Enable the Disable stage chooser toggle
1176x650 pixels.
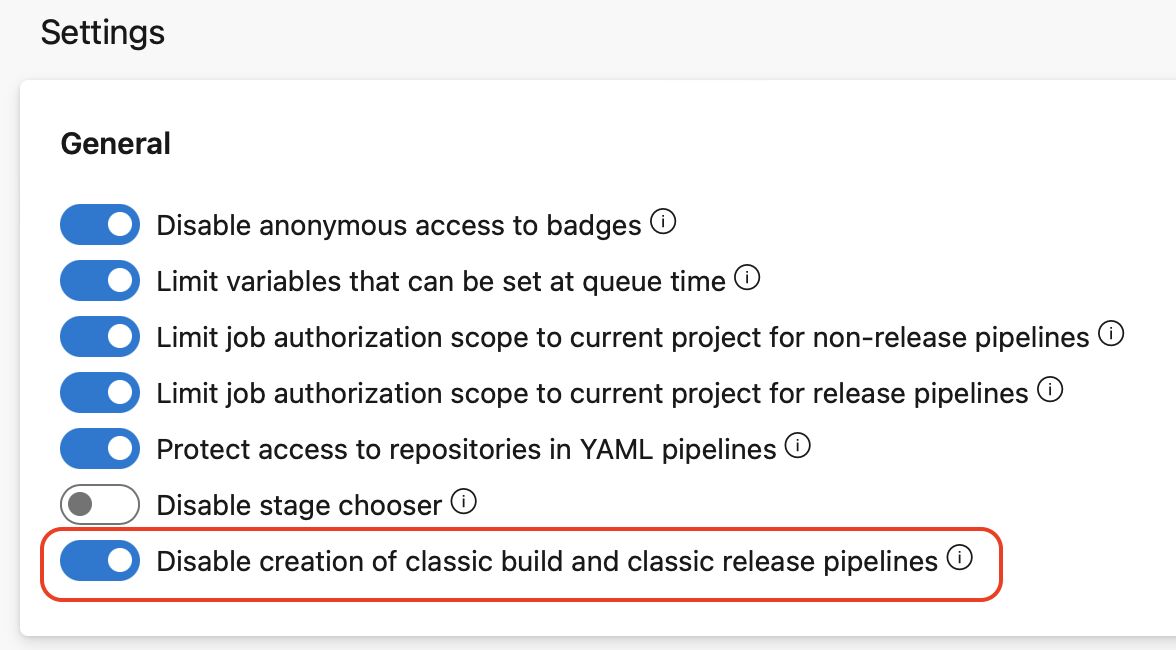point(100,505)
